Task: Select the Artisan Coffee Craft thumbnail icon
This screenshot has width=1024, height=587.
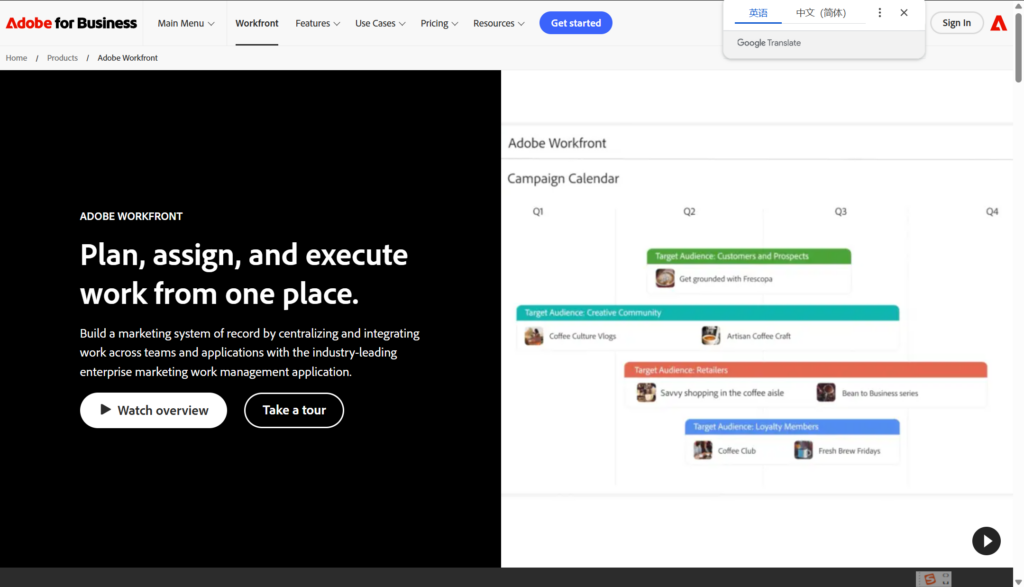Action: (x=711, y=336)
